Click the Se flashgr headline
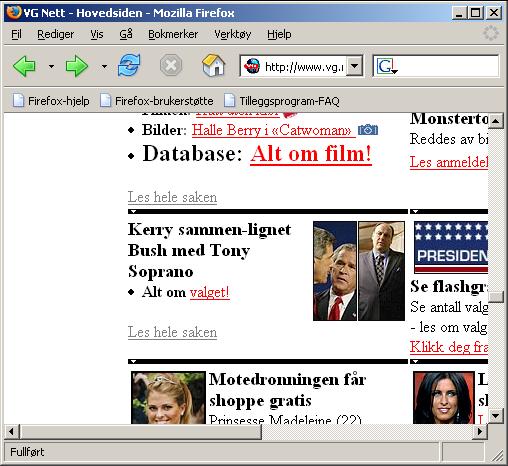 (449, 286)
